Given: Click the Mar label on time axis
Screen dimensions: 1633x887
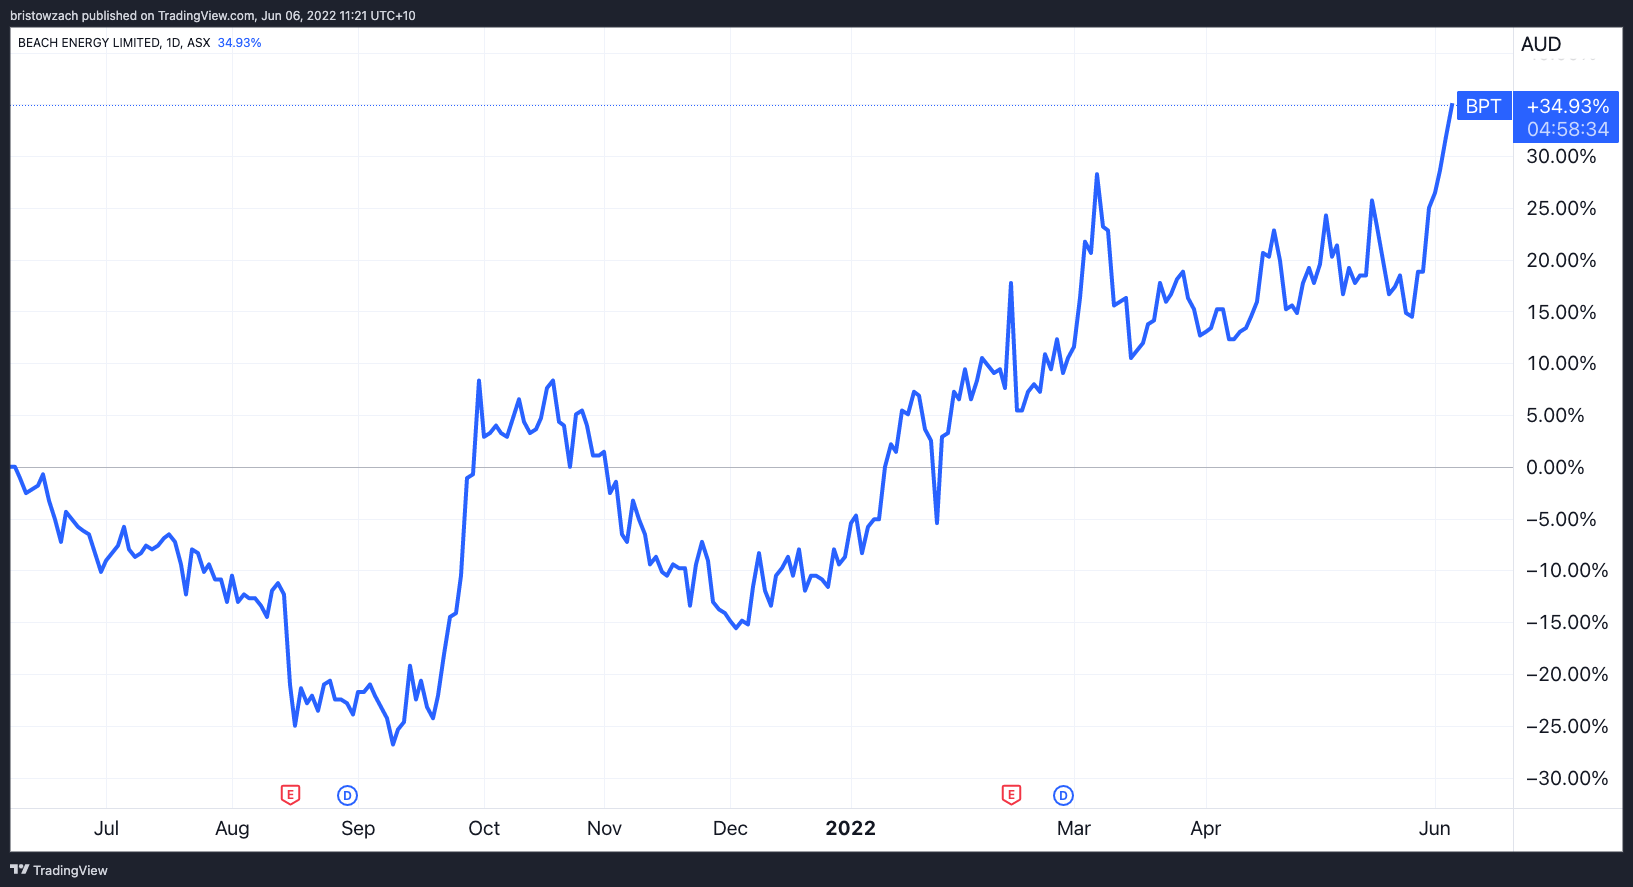Looking at the screenshot, I should pos(1074,828).
